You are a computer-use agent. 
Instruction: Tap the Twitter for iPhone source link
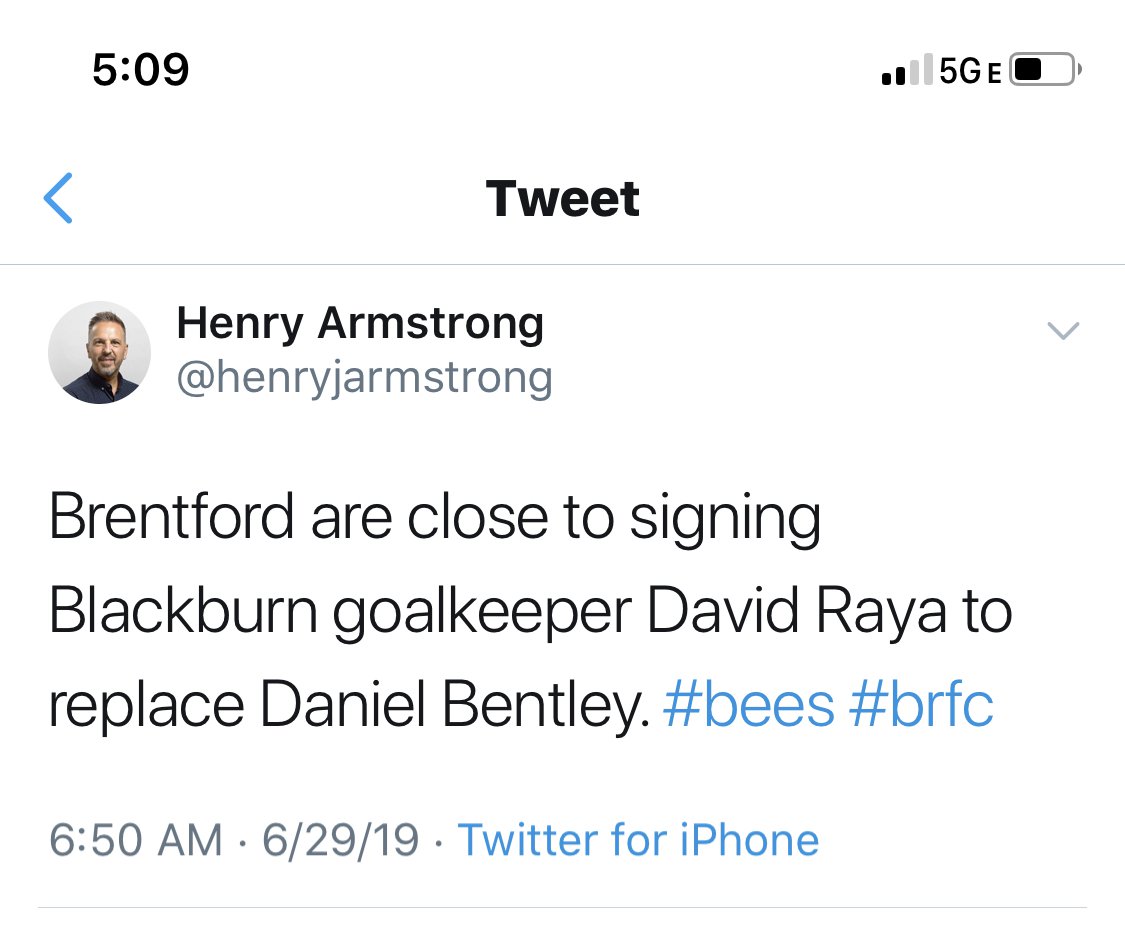pos(638,839)
